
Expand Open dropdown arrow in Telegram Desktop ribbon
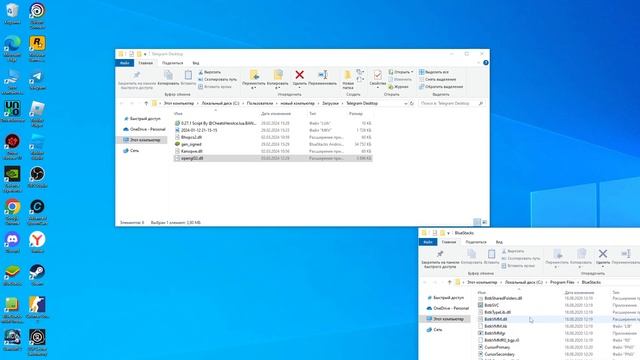(412, 72)
